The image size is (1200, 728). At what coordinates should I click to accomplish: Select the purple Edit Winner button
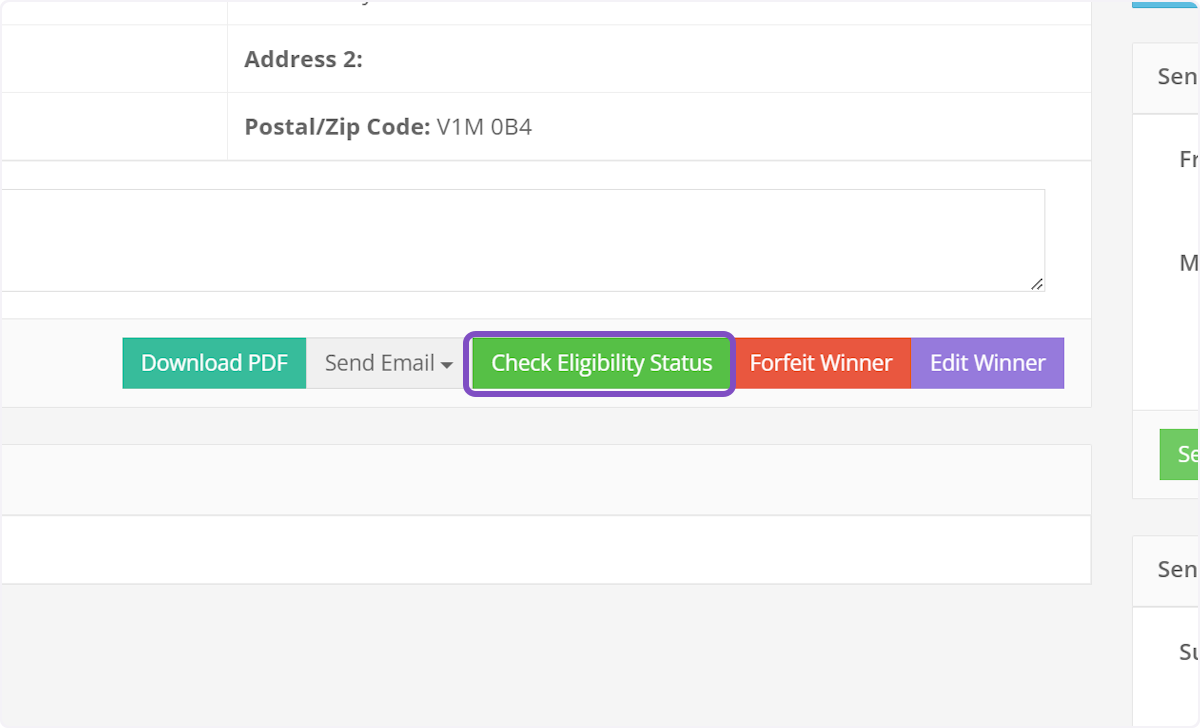(x=987, y=363)
